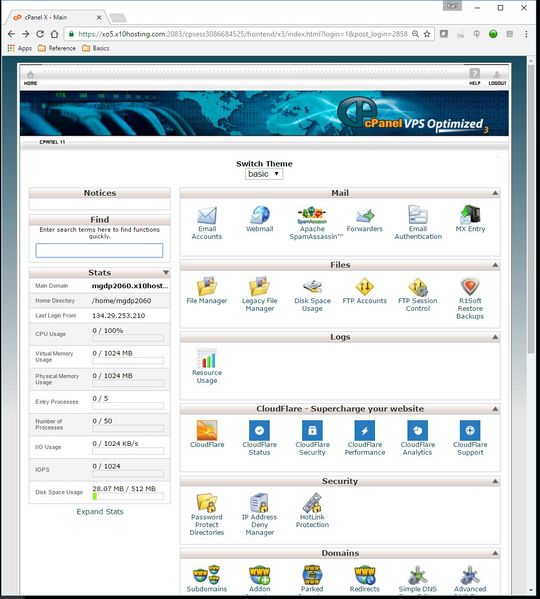Go to the browser home page
The width and height of the screenshot is (540, 599).
[54, 34]
